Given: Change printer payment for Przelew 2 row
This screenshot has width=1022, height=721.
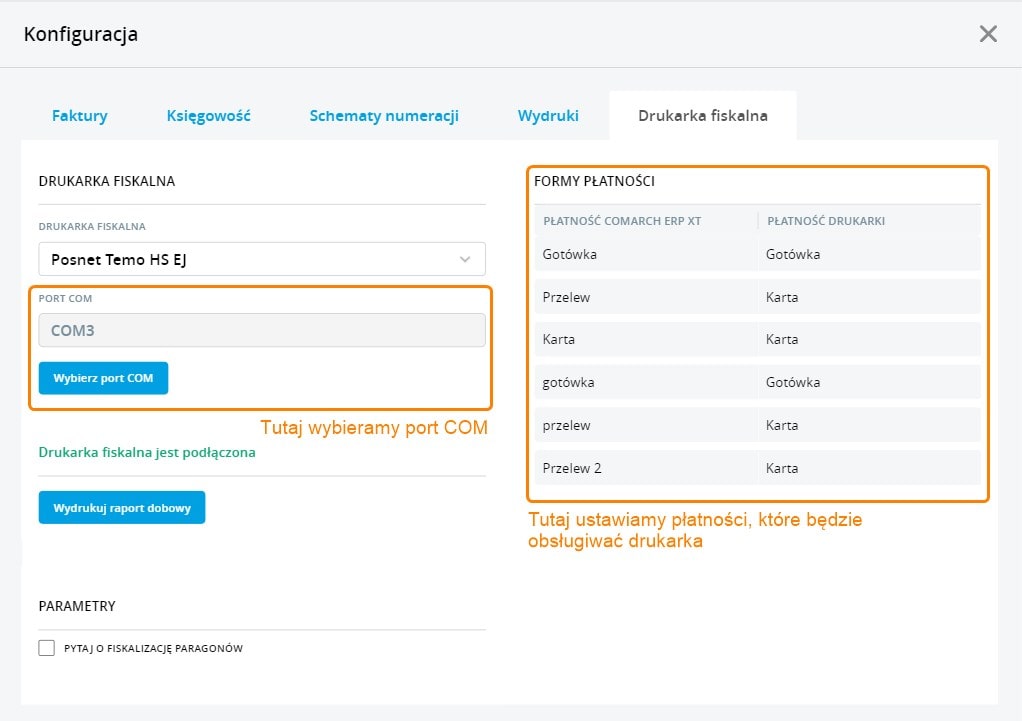Looking at the screenshot, I should [x=868, y=468].
